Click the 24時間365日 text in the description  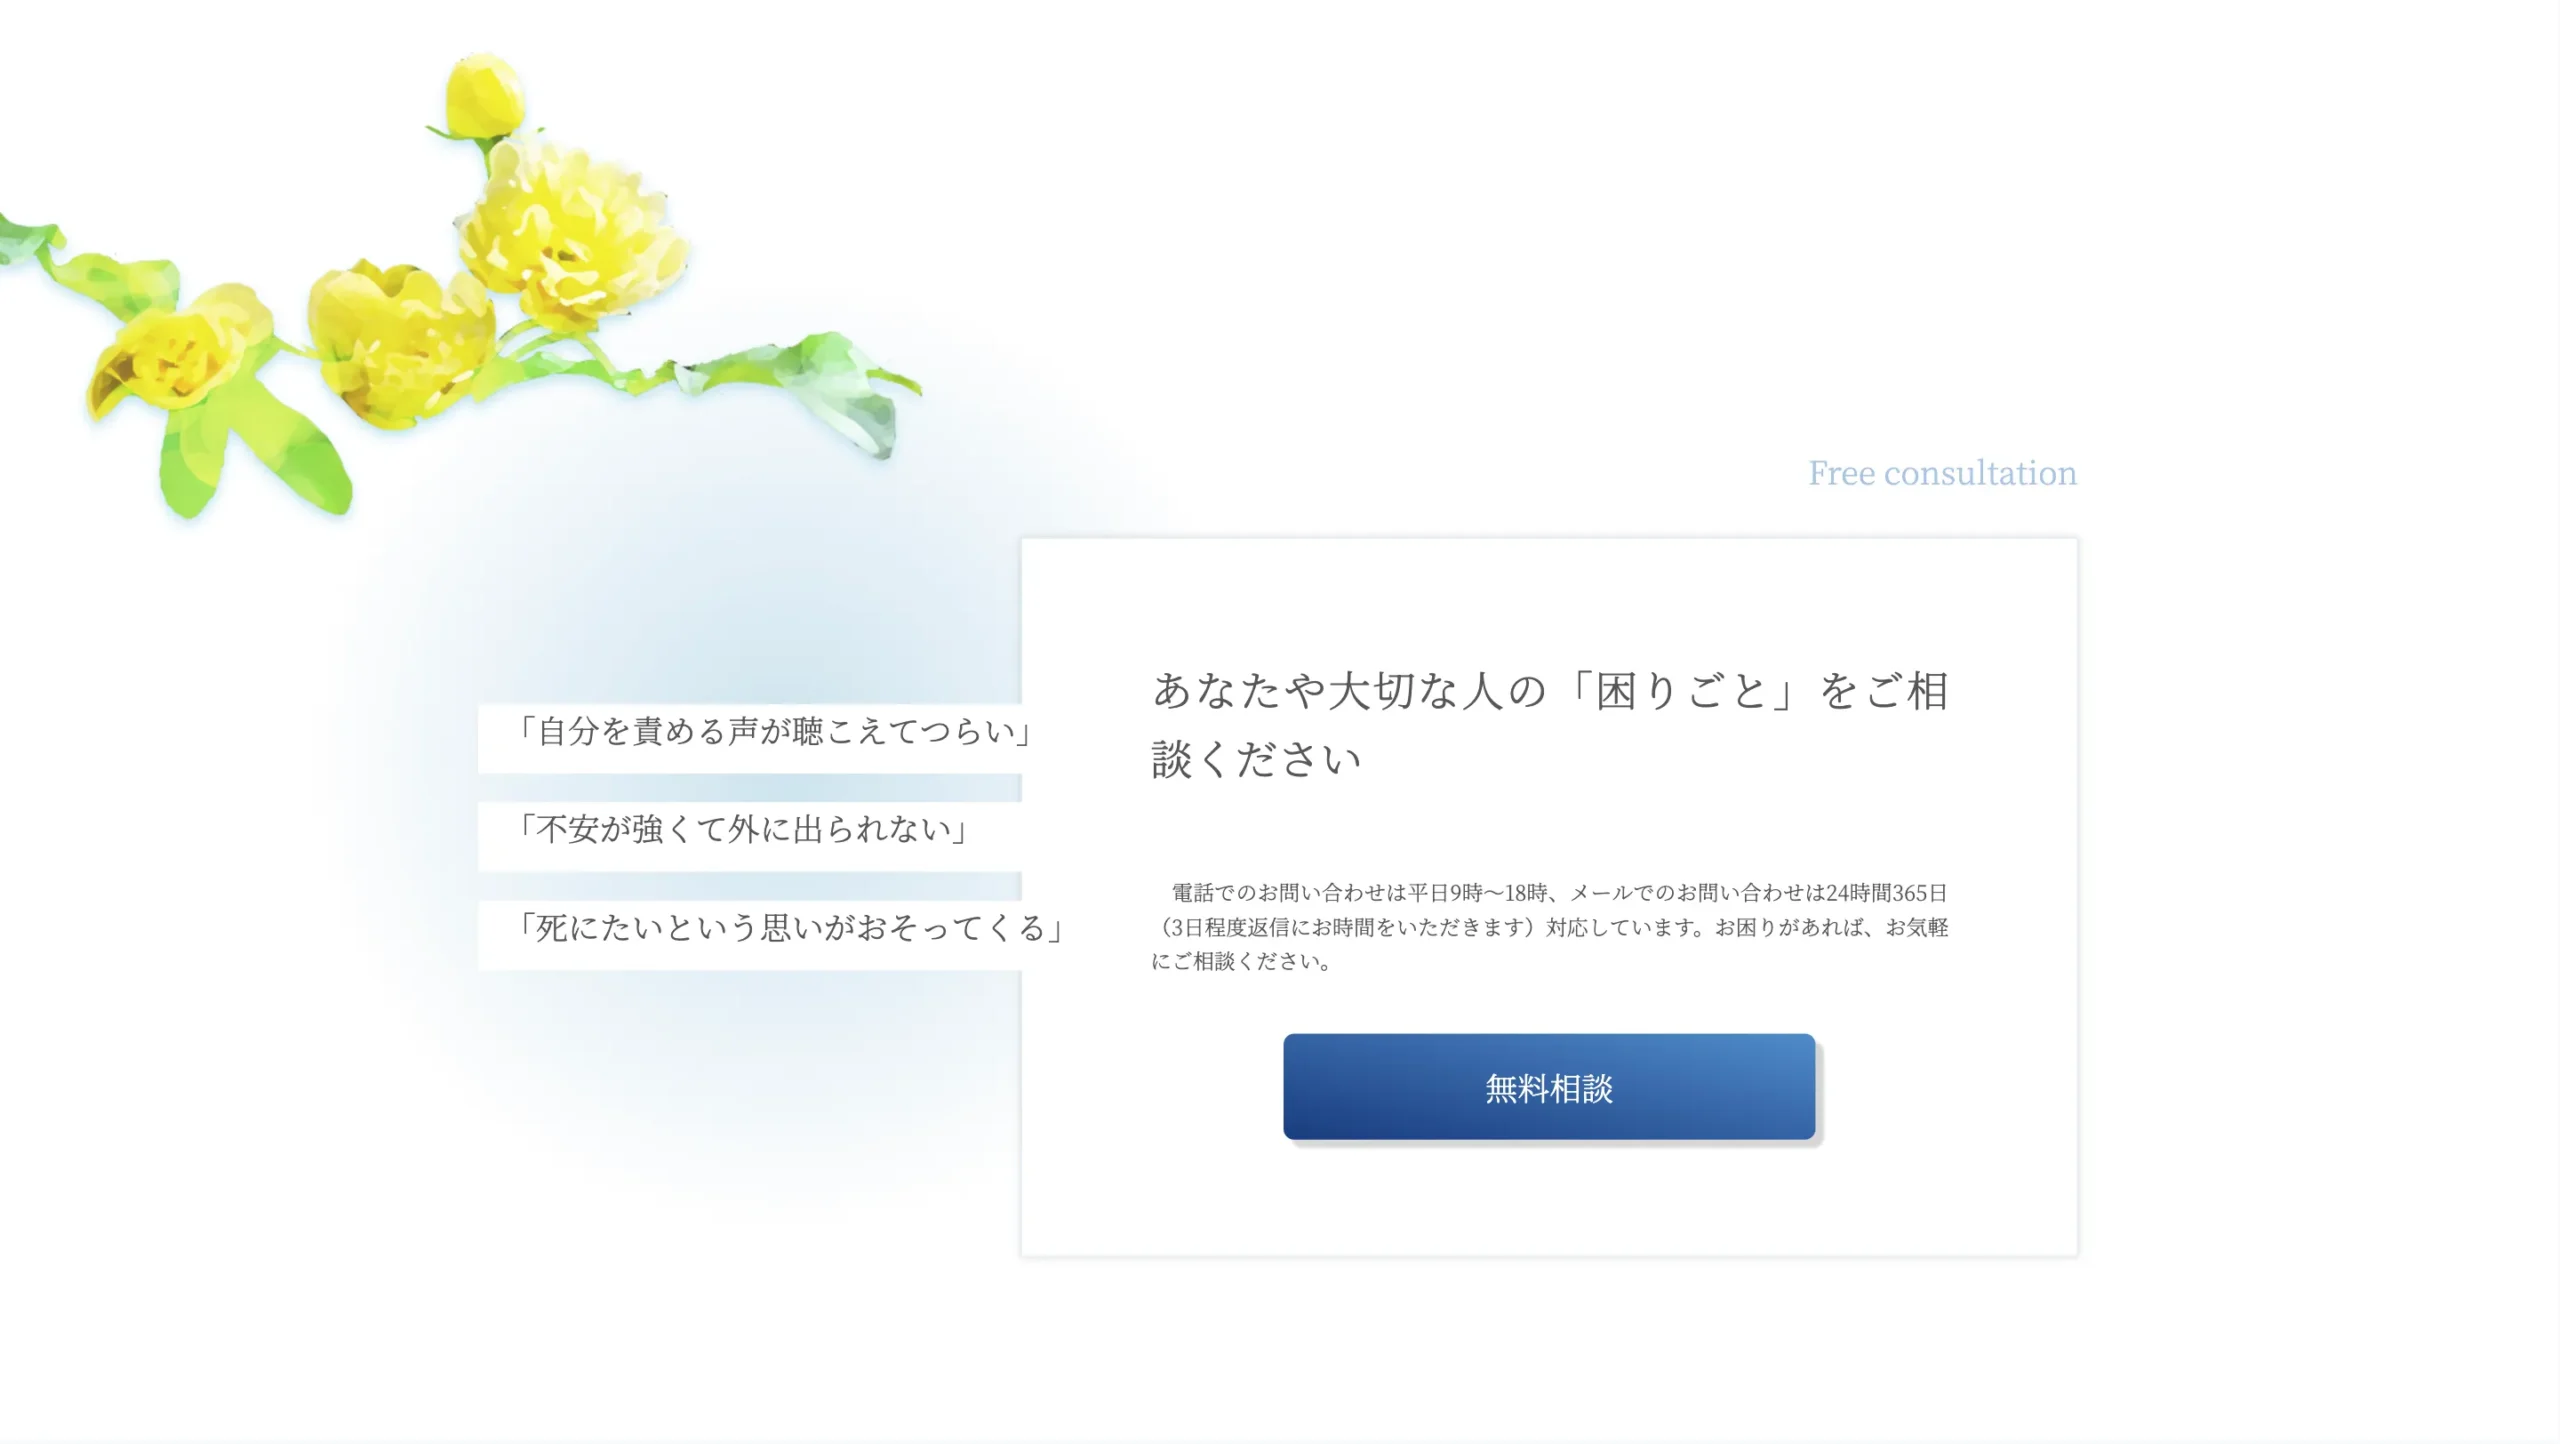click(x=1886, y=893)
